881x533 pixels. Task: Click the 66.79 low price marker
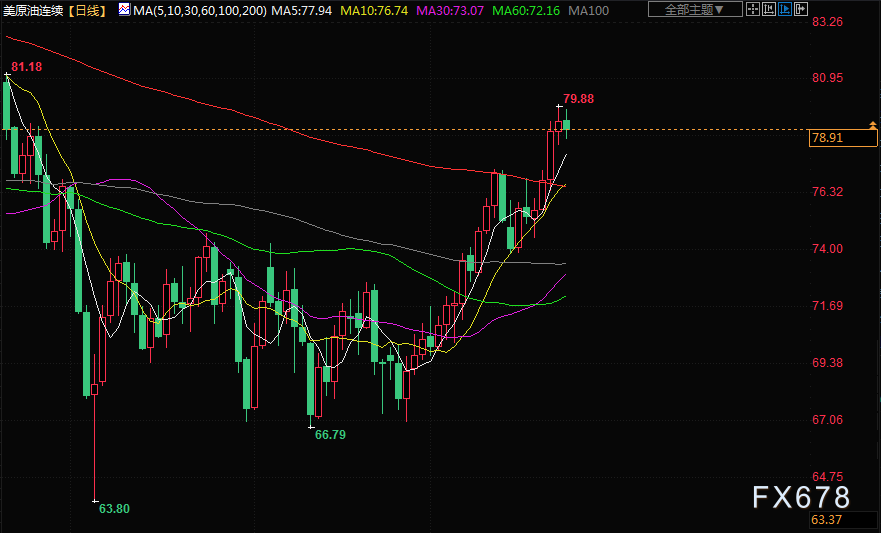[x=330, y=435]
